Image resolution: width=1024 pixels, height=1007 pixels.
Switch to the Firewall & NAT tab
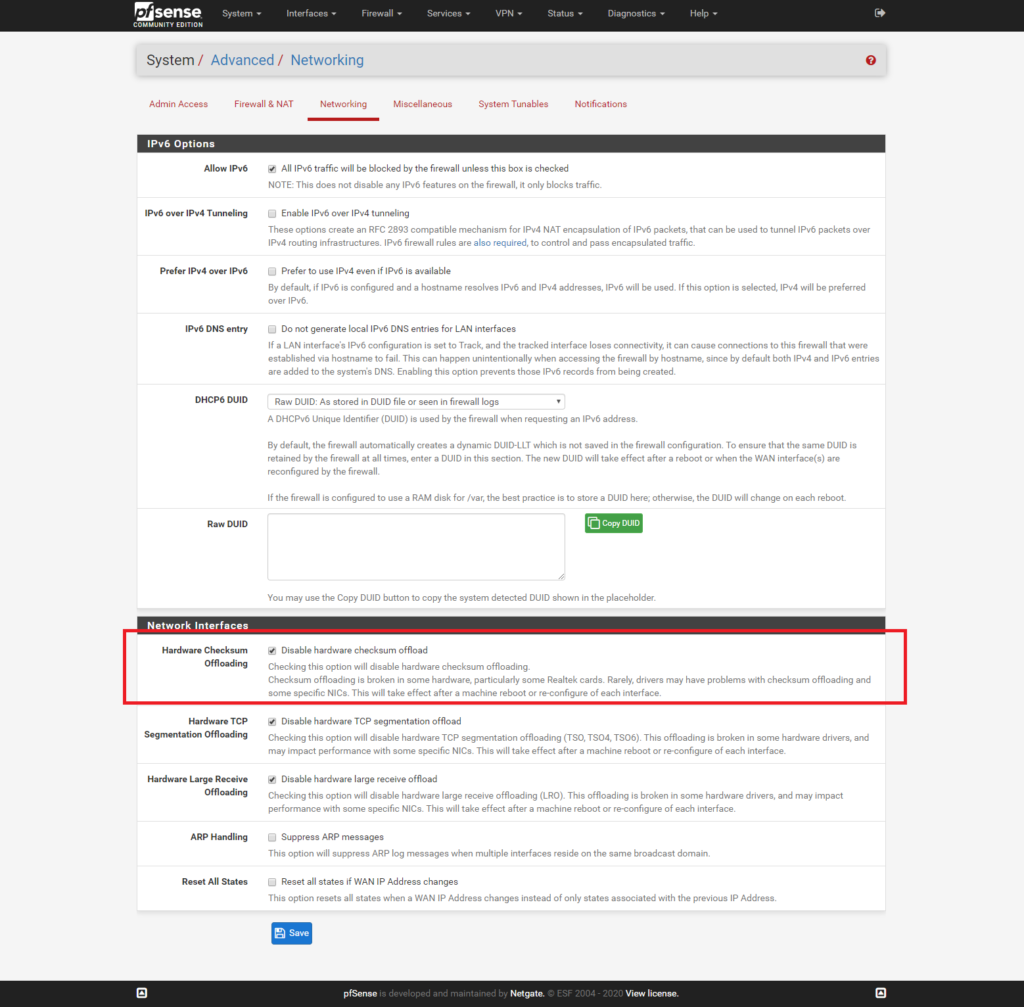(264, 104)
